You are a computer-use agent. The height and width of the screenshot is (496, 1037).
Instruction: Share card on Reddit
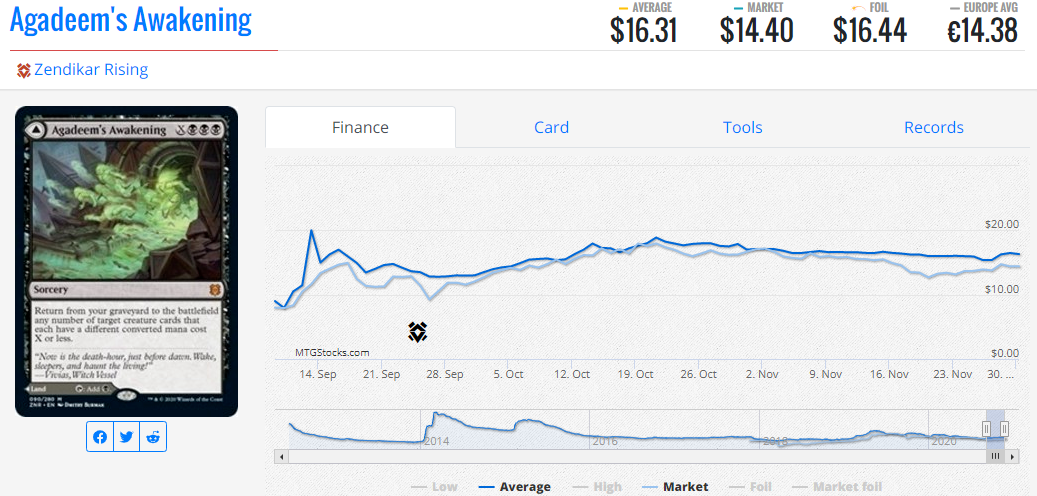tap(152, 437)
